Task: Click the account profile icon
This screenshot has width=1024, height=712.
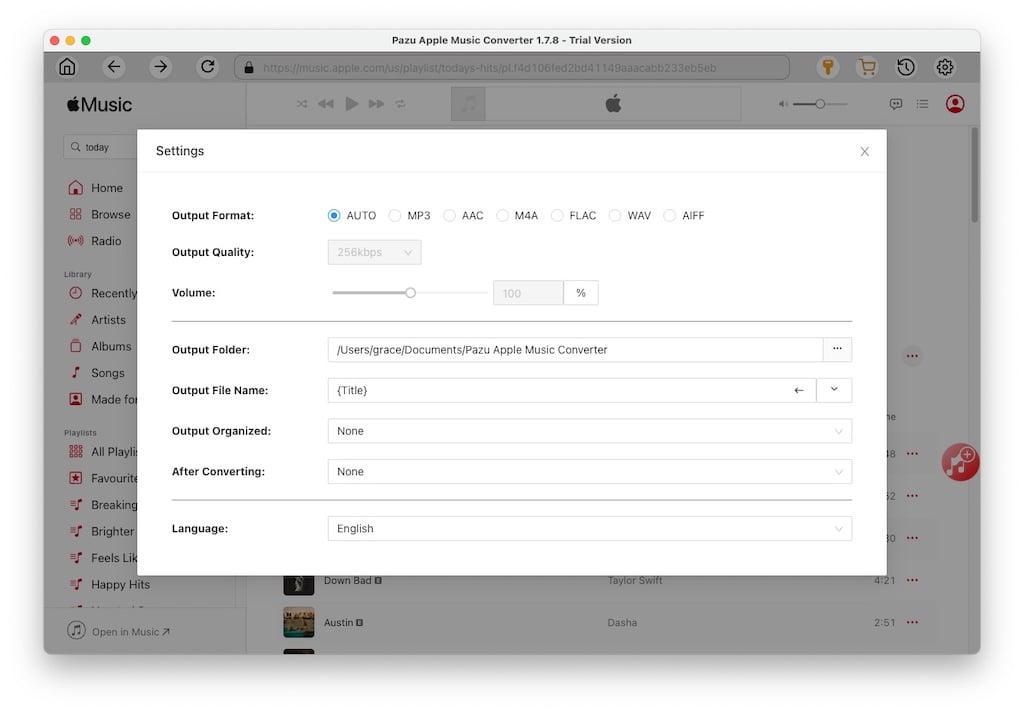Action: 955,104
